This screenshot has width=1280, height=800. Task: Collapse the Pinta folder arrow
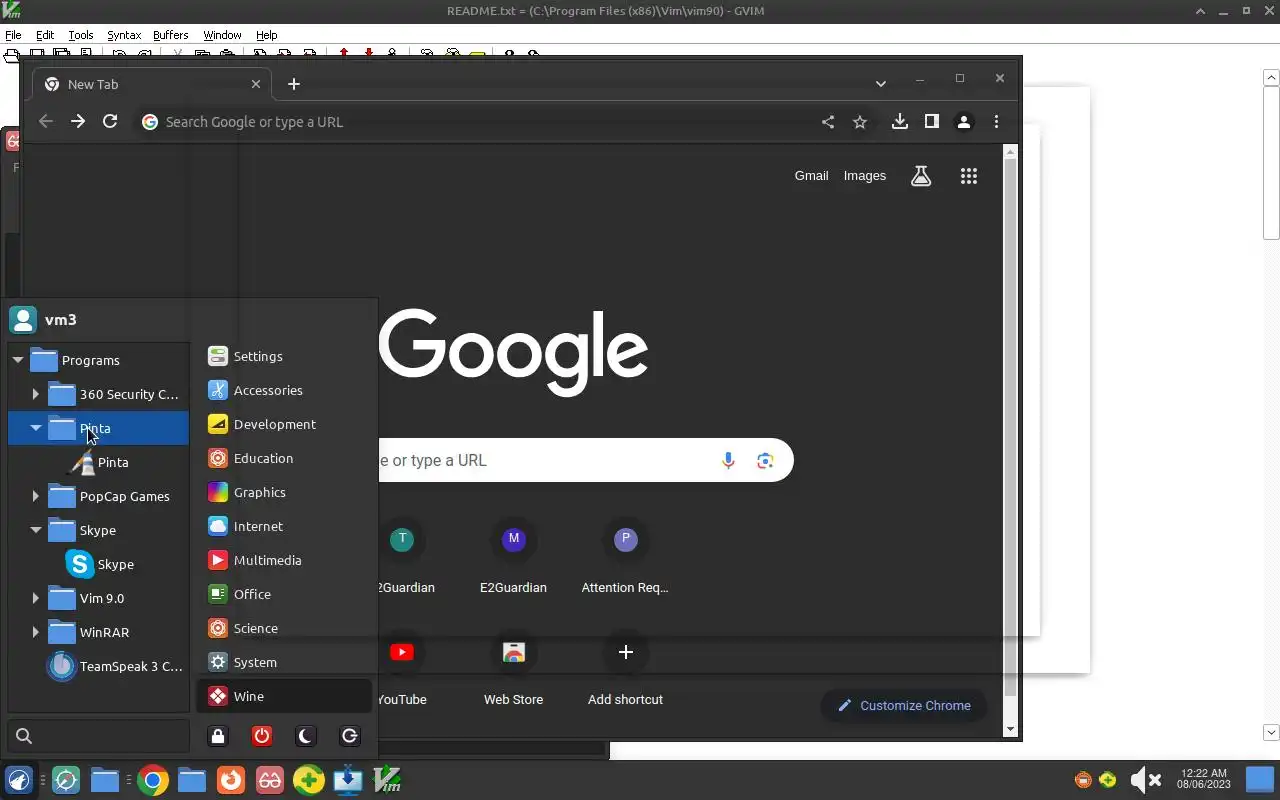[36, 428]
